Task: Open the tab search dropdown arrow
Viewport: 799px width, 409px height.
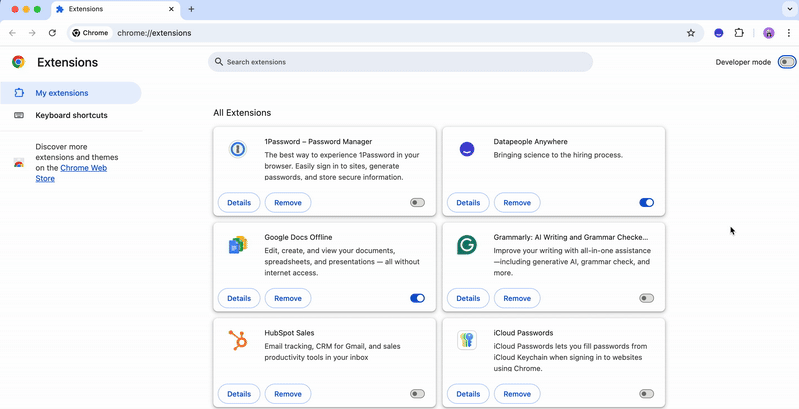Action: coord(790,9)
